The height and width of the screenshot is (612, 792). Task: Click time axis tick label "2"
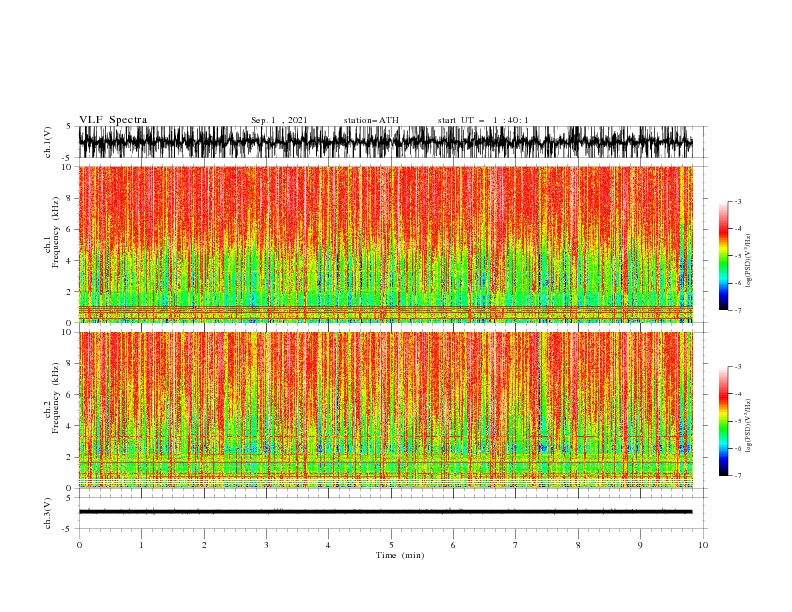pyautogui.click(x=204, y=545)
